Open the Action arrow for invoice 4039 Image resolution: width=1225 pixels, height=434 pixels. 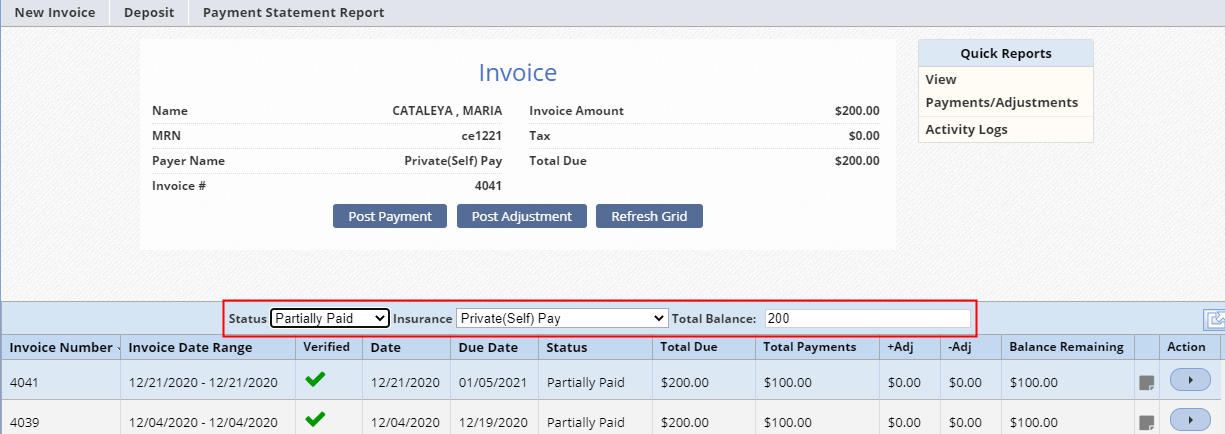1189,421
